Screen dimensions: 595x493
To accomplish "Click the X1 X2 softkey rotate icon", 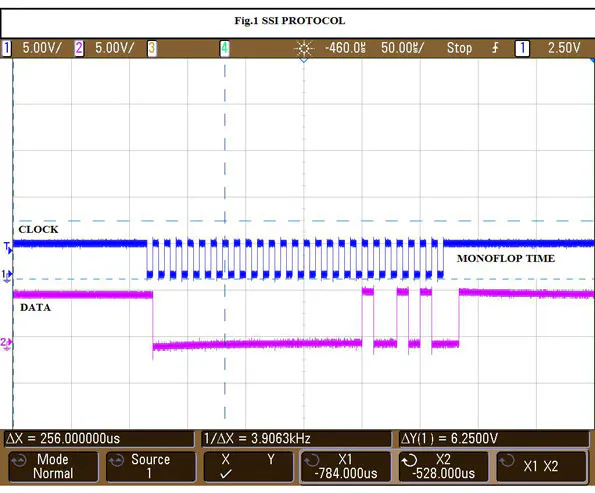I will 507,461.
